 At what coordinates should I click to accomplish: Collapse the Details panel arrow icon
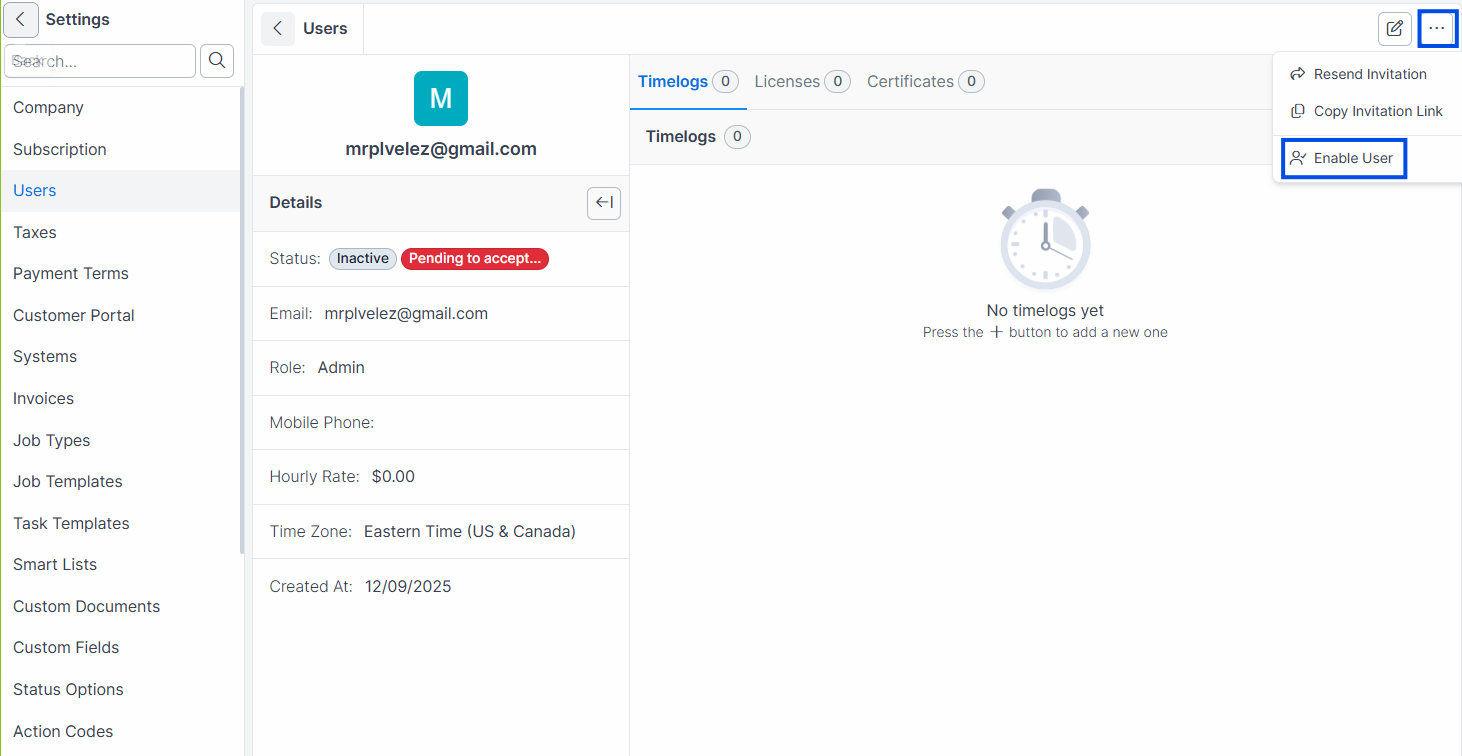click(x=604, y=203)
